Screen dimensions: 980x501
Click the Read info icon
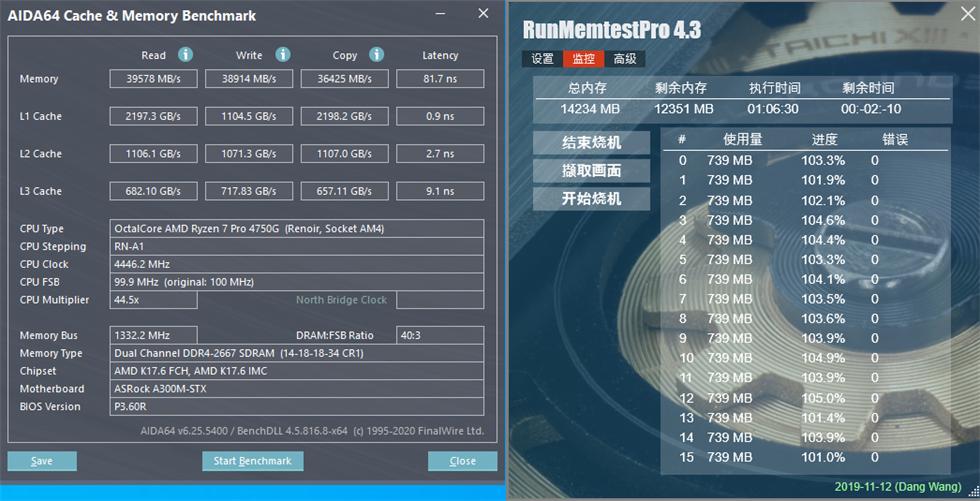pyautogui.click(x=186, y=55)
